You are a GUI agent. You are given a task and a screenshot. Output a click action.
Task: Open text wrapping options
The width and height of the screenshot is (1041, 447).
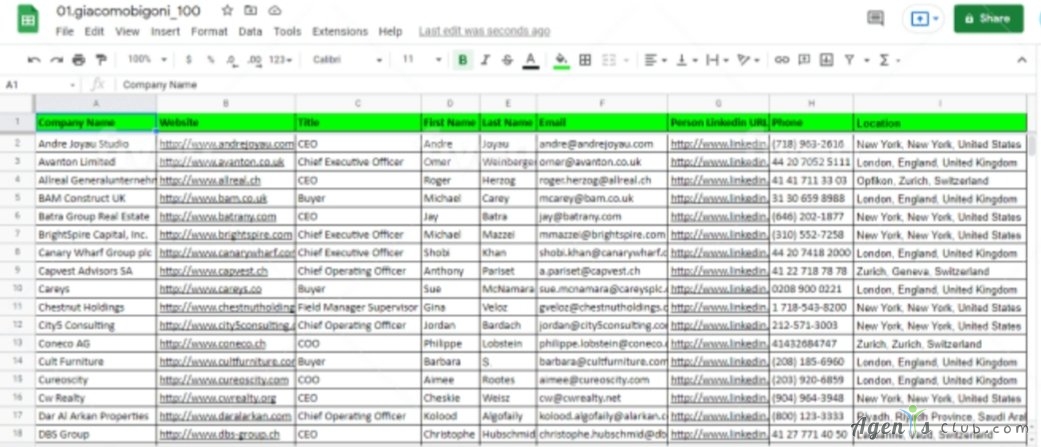tap(717, 60)
